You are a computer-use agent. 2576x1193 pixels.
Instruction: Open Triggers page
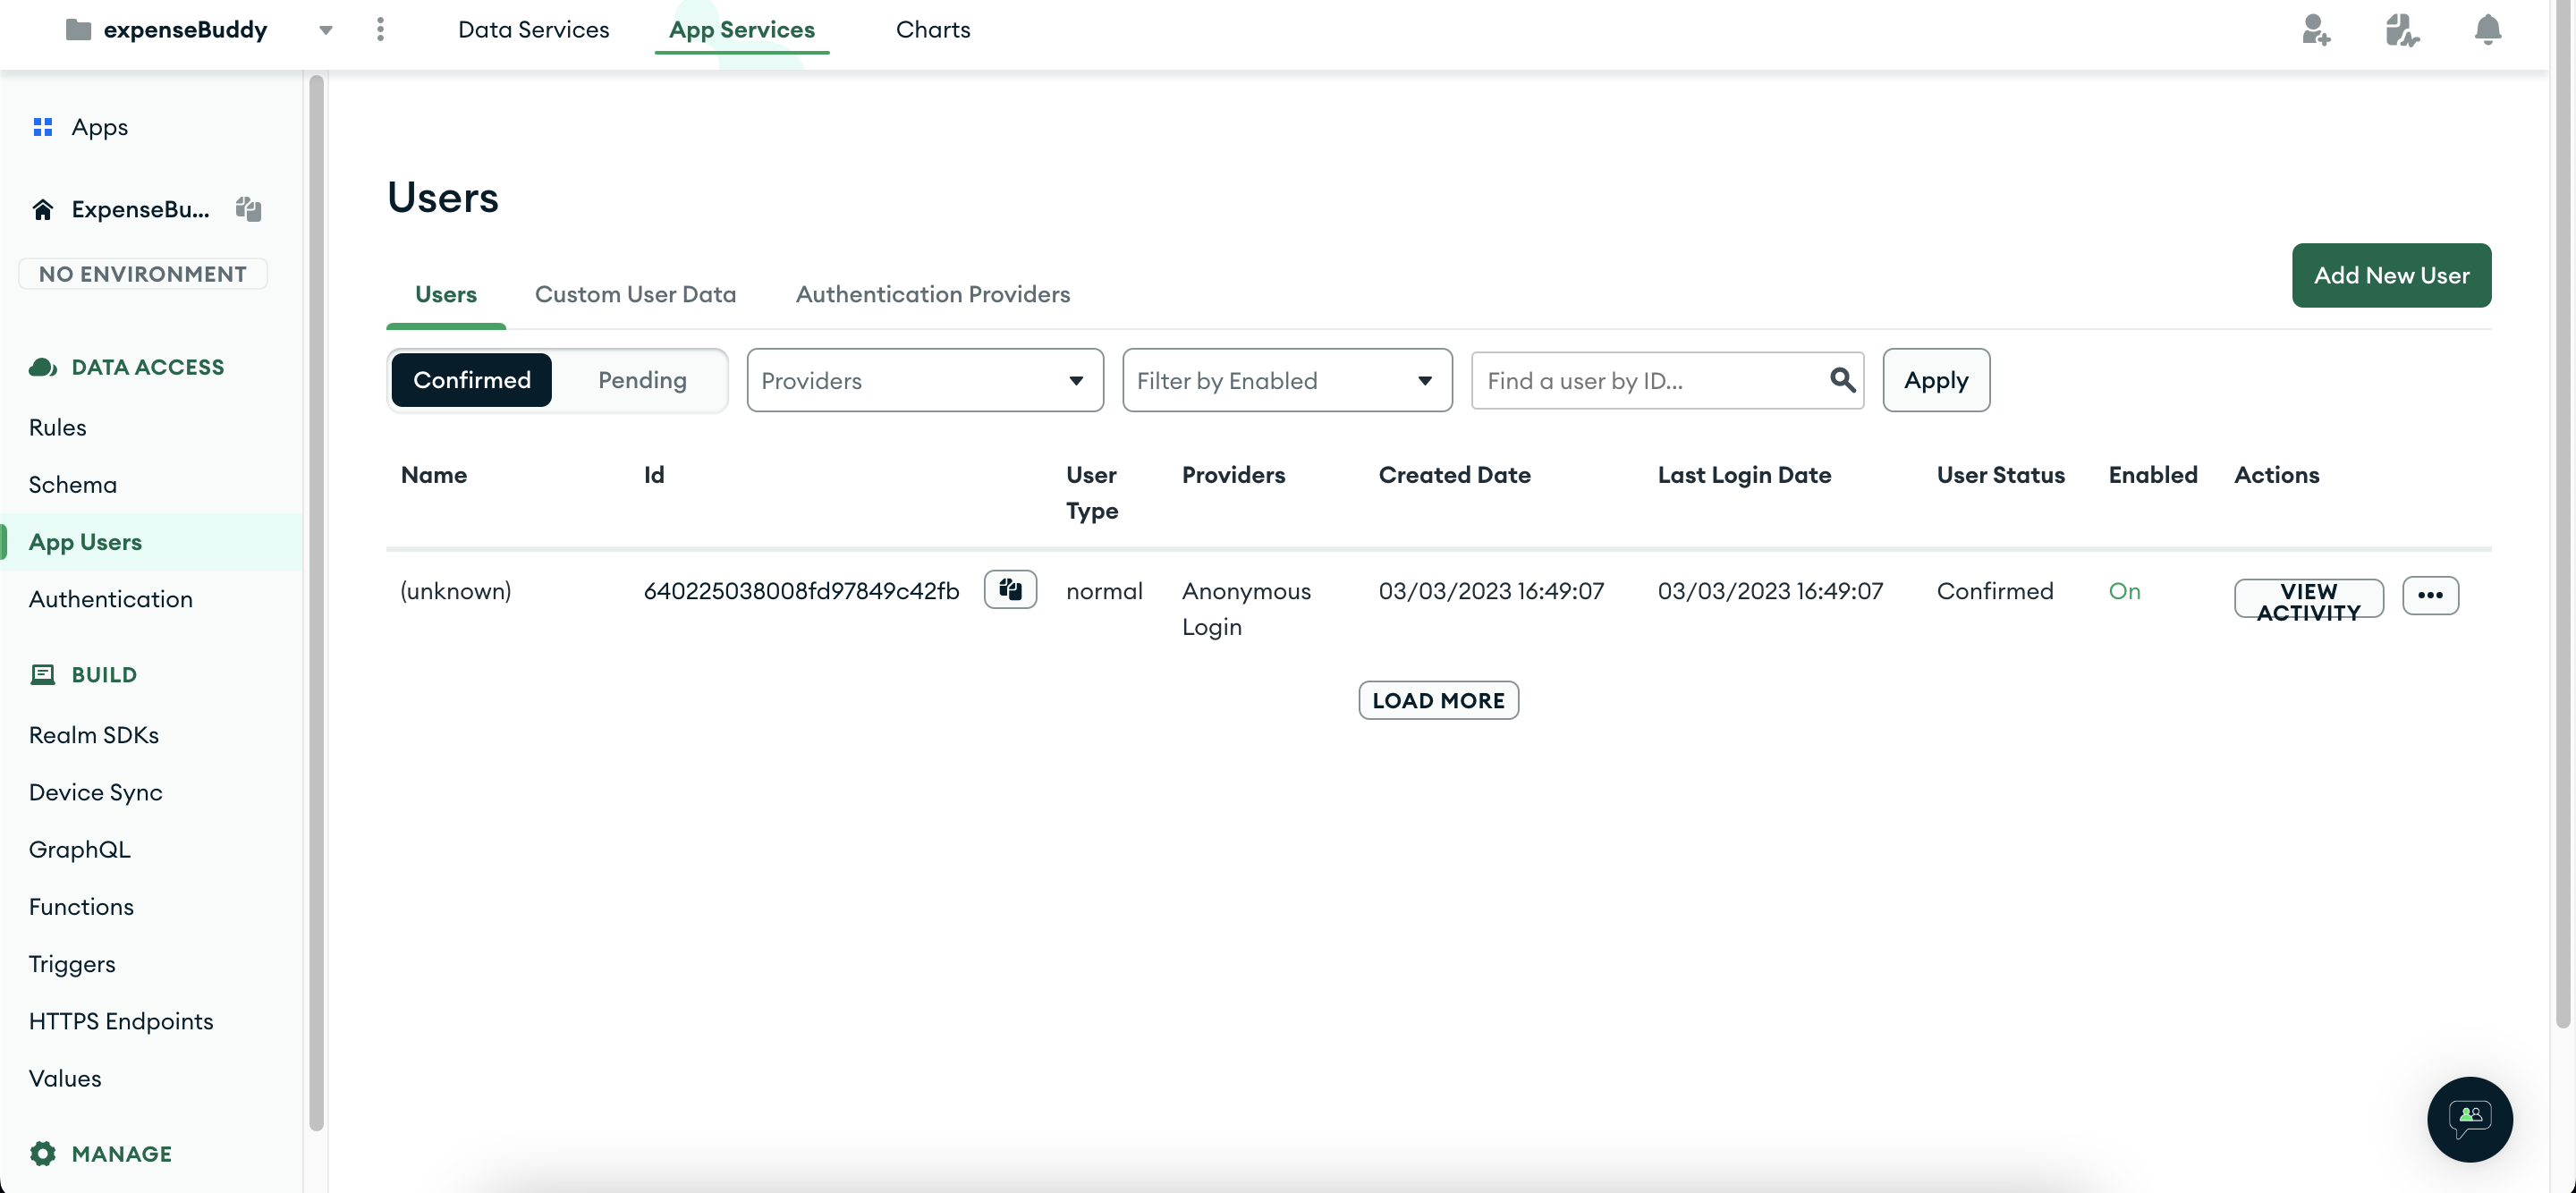[72, 964]
